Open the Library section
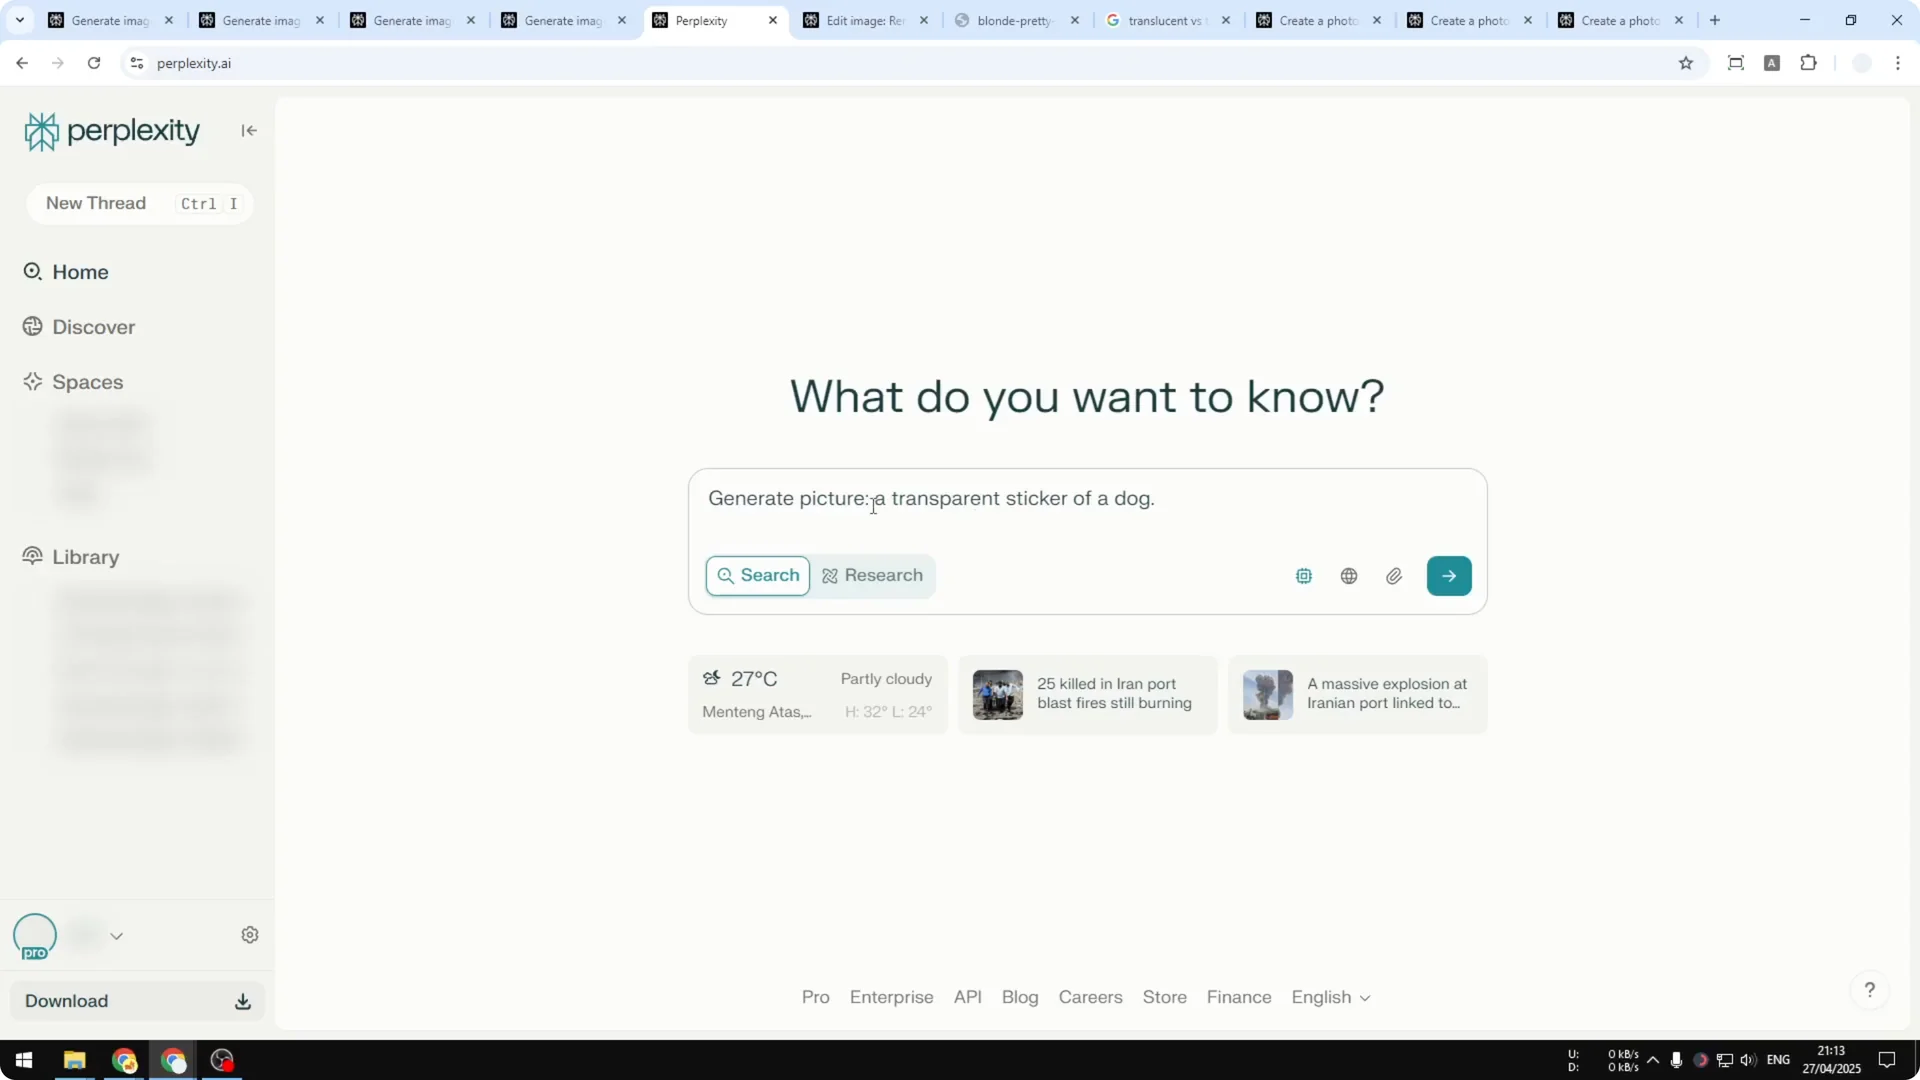 pos(85,557)
